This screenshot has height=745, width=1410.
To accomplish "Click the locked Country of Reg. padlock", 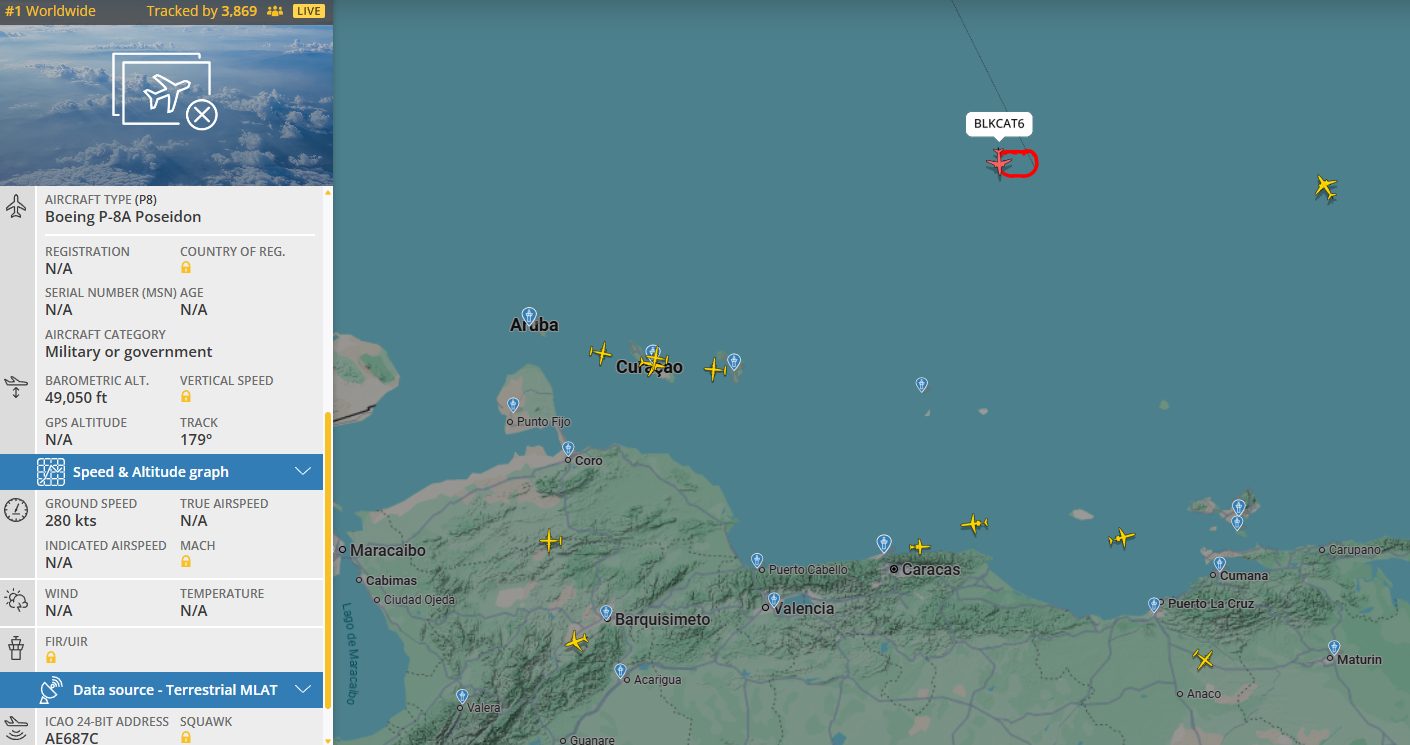I will tap(186, 268).
